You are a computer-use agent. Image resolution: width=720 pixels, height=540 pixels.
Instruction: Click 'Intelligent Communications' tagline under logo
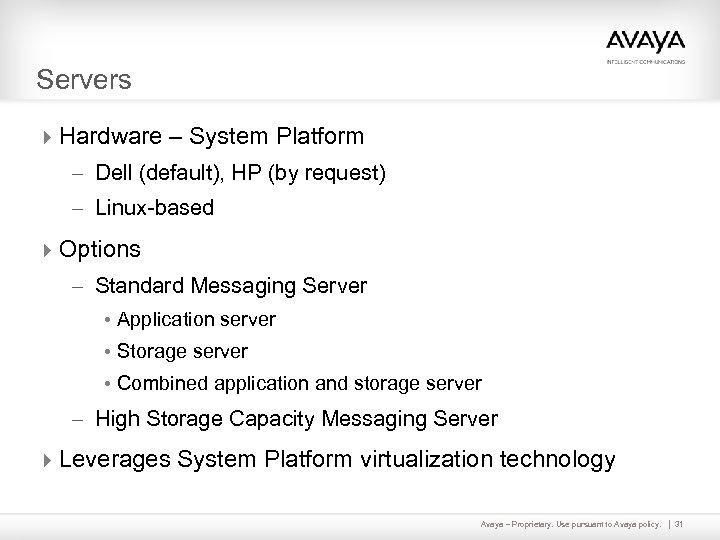coord(646,62)
